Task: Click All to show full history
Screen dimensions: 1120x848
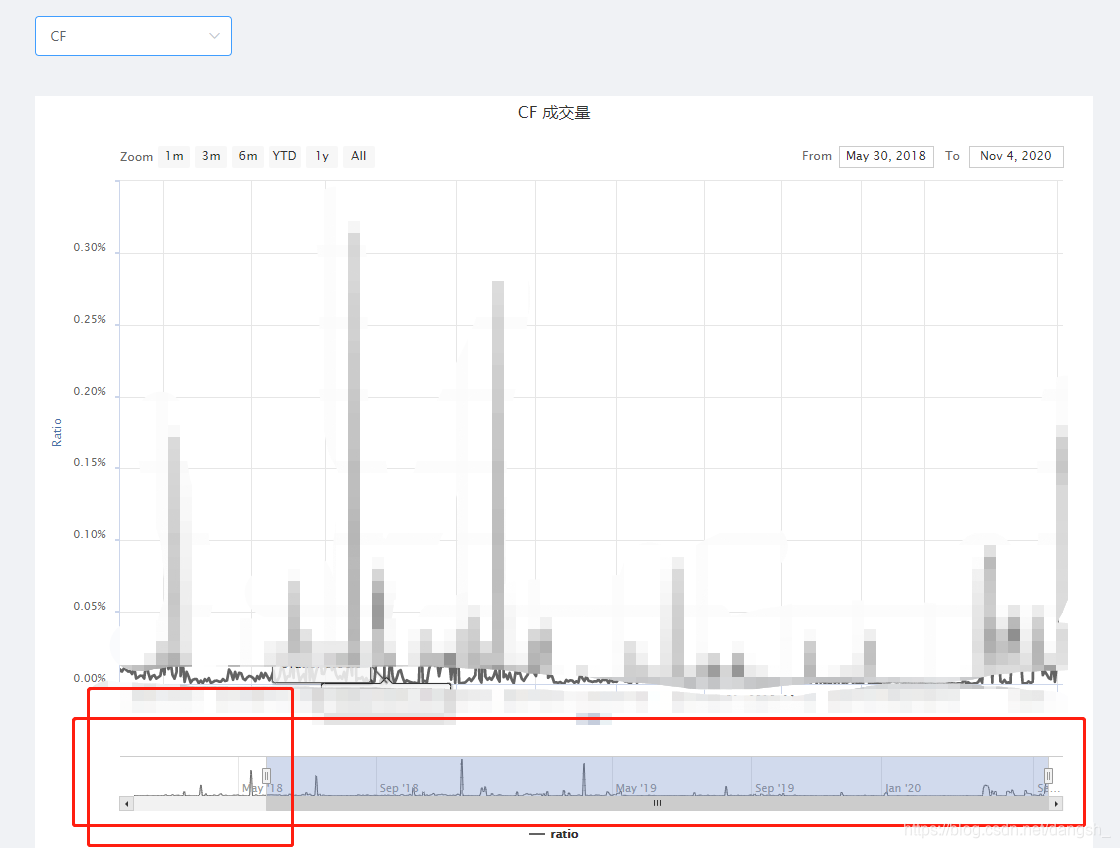Action: (358, 156)
